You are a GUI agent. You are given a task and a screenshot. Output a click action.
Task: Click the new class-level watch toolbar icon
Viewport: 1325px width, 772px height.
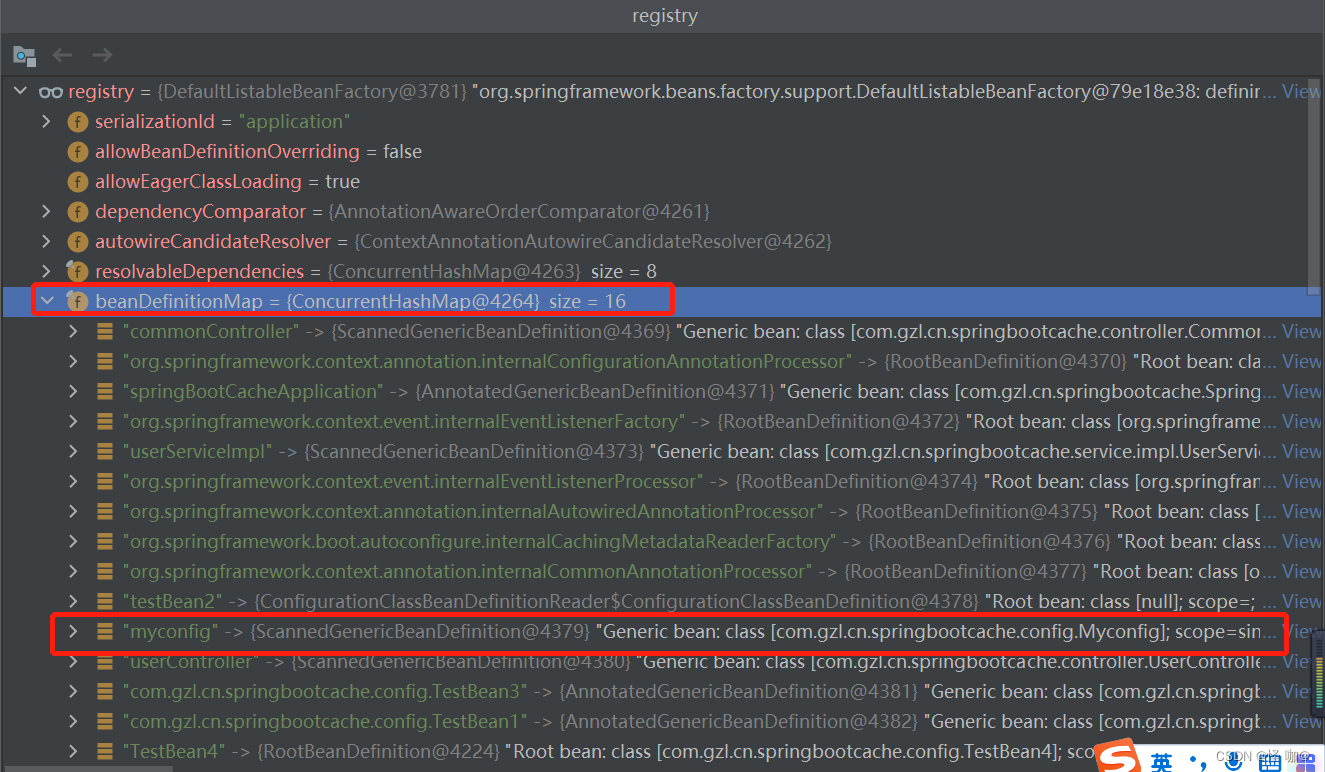[24, 56]
